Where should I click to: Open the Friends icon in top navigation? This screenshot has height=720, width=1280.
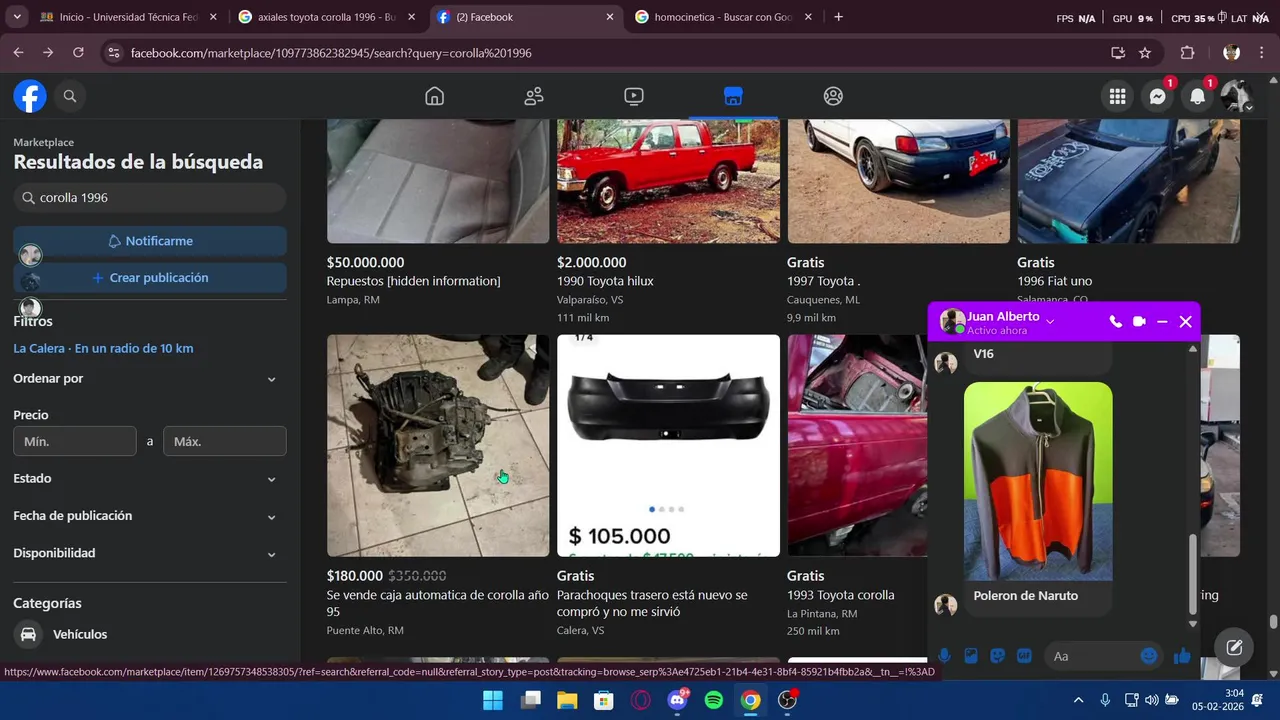[534, 96]
